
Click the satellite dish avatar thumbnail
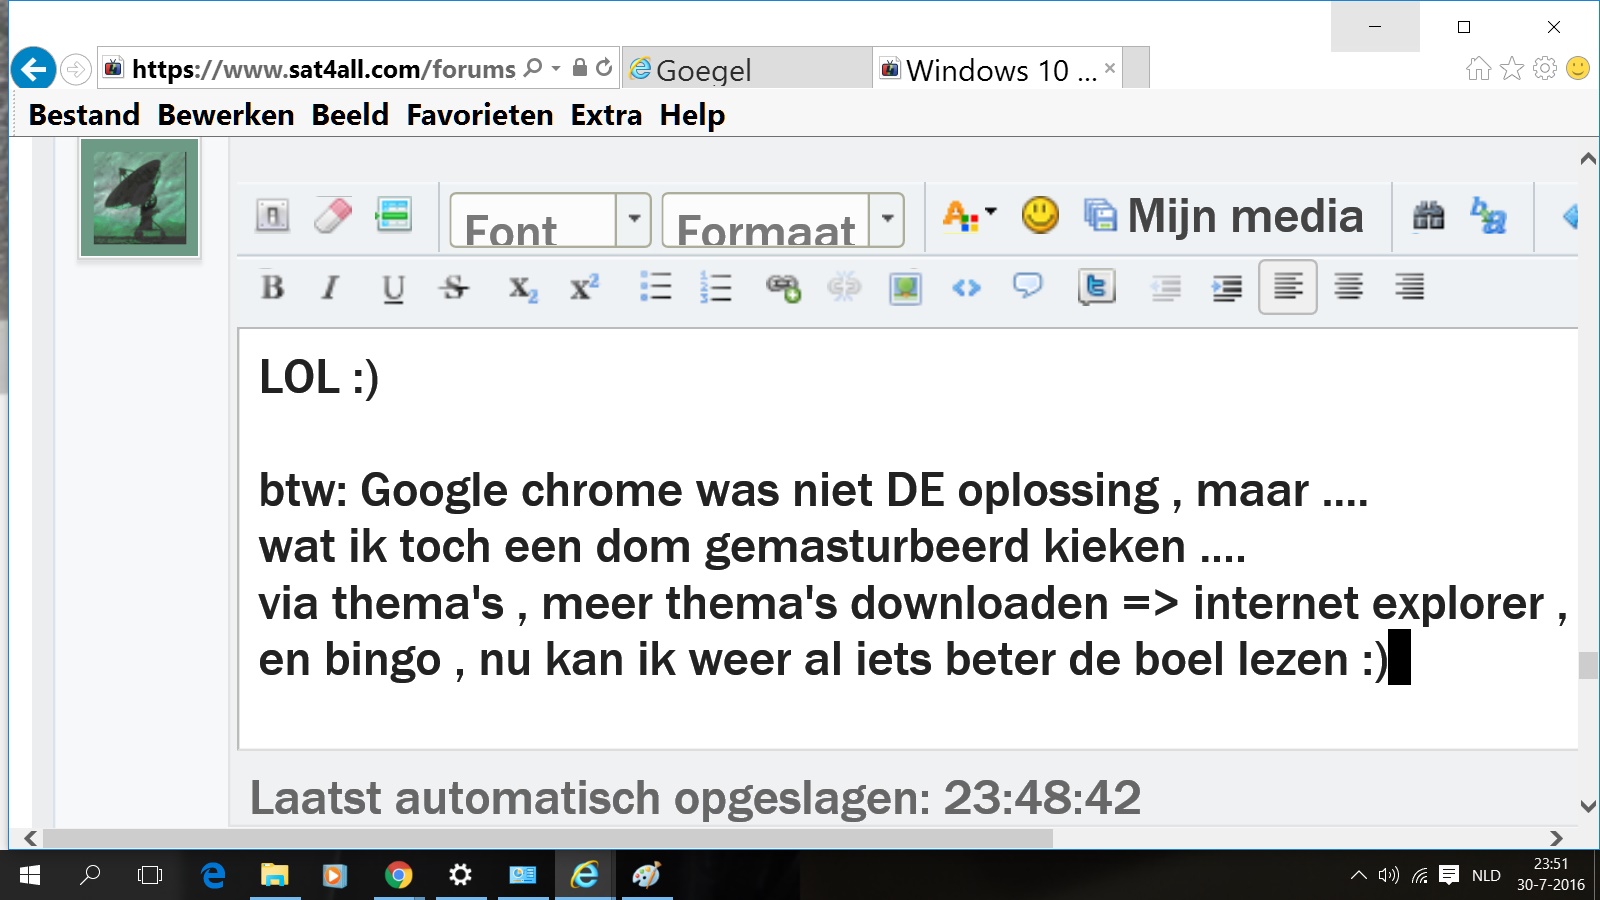(139, 198)
